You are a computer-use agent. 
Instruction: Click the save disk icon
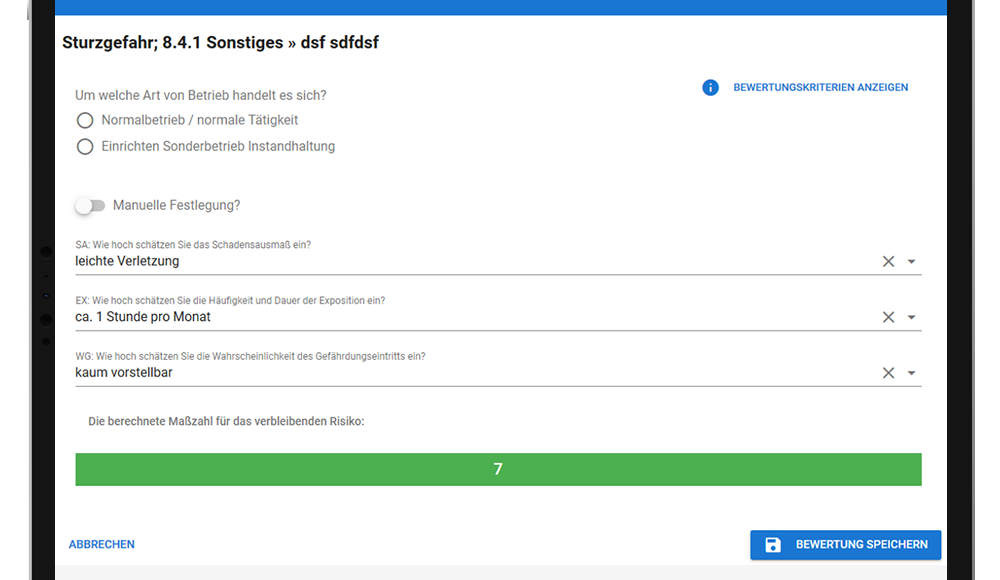click(x=772, y=545)
